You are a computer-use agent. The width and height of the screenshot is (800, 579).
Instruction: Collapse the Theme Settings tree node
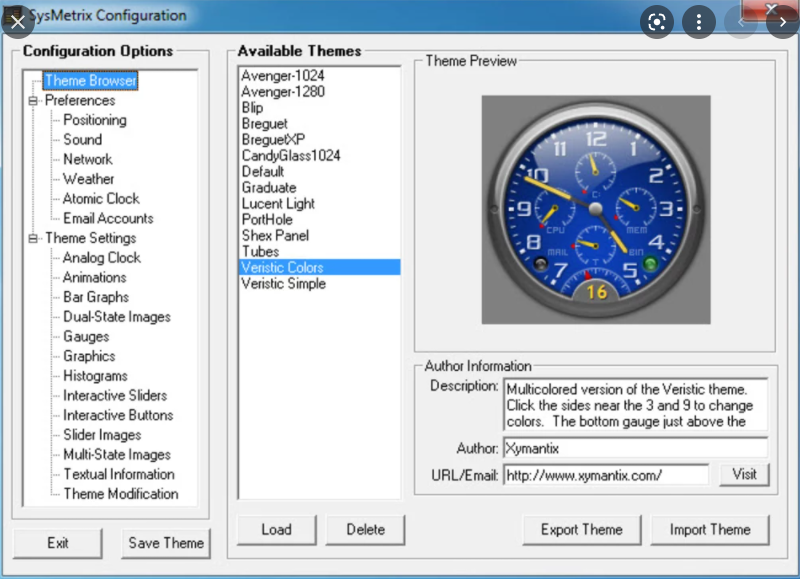(x=33, y=238)
